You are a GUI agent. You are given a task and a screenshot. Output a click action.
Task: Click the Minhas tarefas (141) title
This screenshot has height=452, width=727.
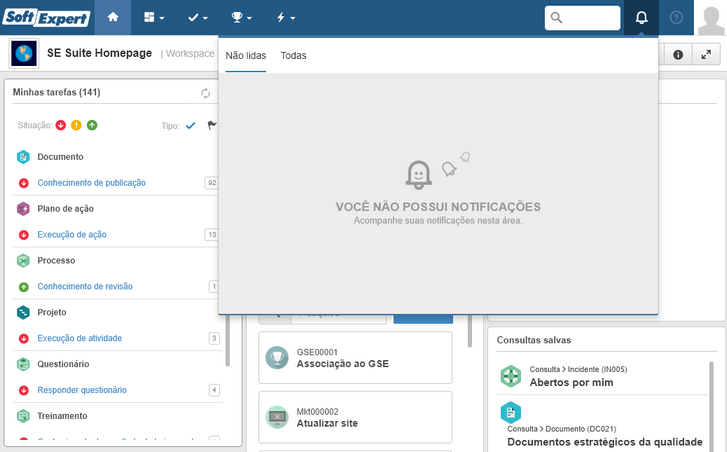(x=57, y=92)
